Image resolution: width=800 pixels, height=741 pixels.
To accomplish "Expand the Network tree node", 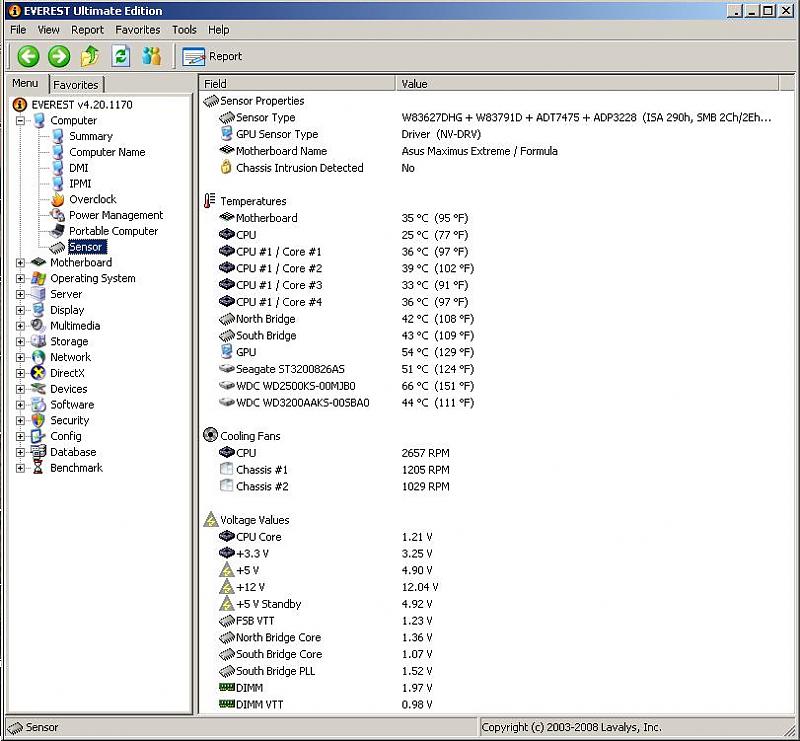I will (x=20, y=358).
